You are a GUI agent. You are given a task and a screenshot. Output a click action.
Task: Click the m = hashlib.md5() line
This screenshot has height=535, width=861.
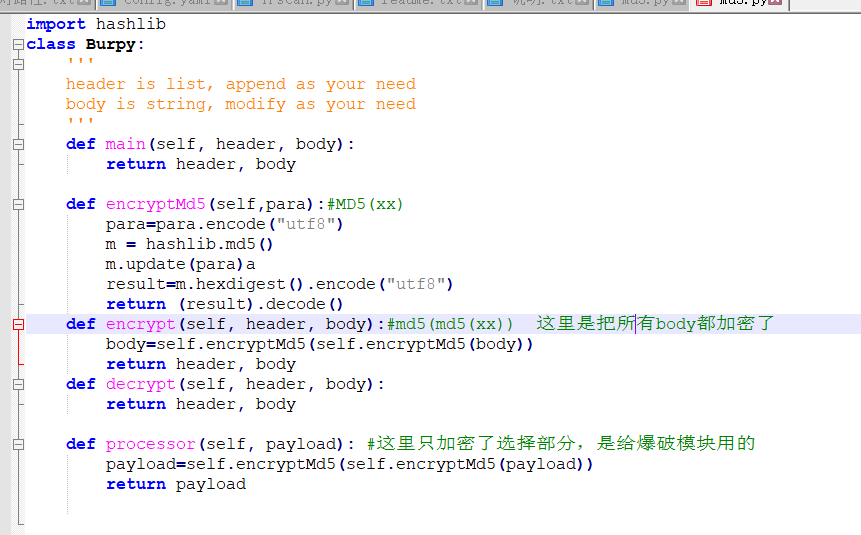[x=189, y=244]
